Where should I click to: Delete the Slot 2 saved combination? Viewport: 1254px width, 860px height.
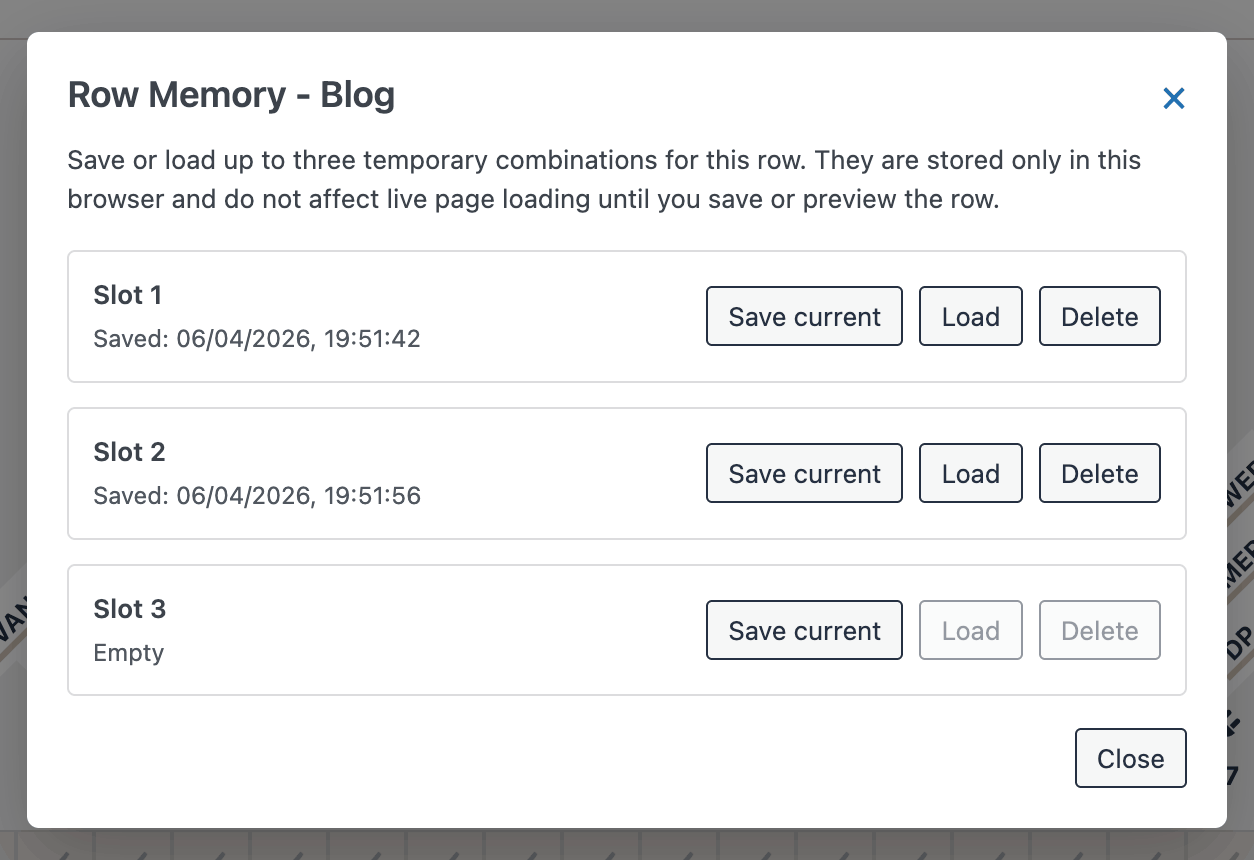point(1099,474)
